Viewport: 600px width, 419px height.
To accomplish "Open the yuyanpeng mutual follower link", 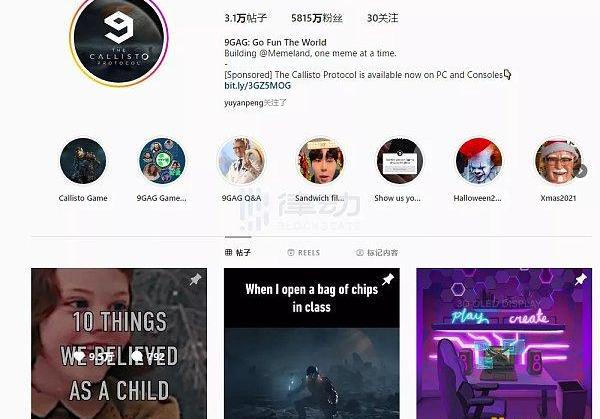I will (x=244, y=103).
